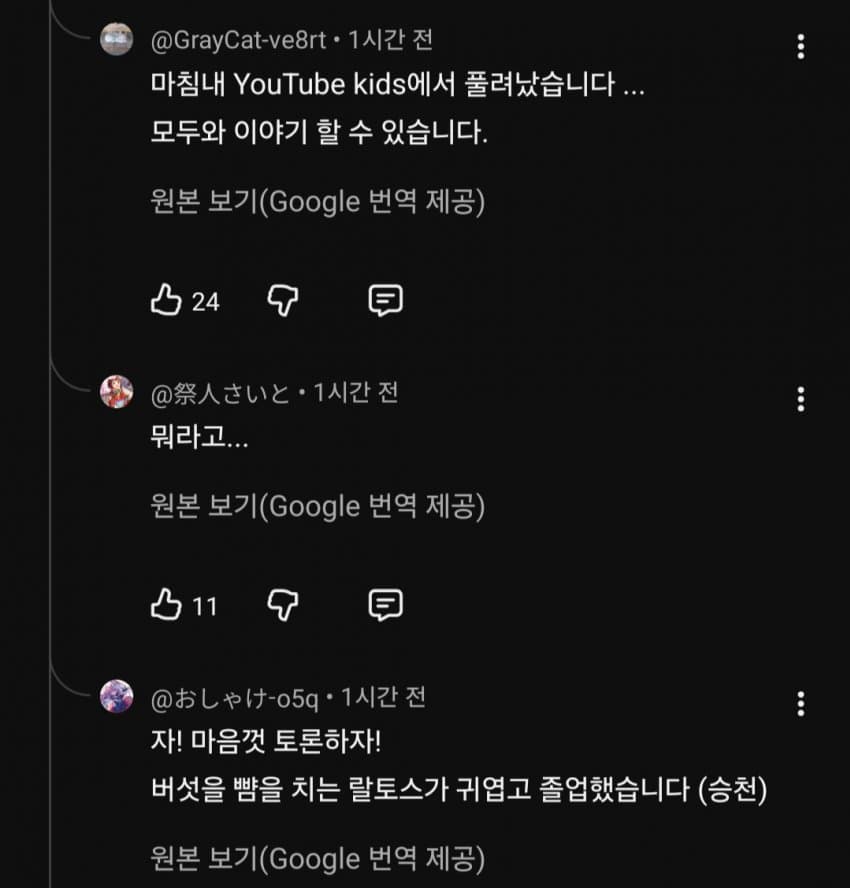The width and height of the screenshot is (850, 888).
Task: Click the 11 likes count
Action: coord(204,605)
